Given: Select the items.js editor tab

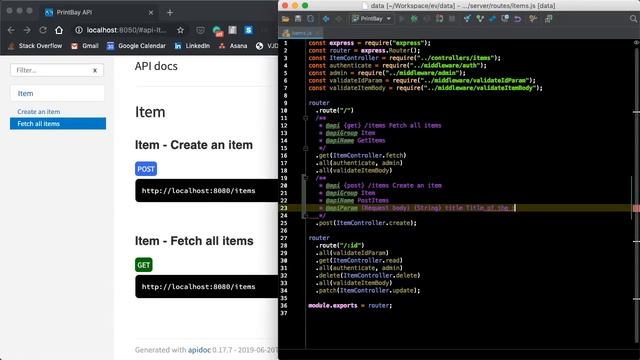Looking at the screenshot, I should tap(301, 33).
